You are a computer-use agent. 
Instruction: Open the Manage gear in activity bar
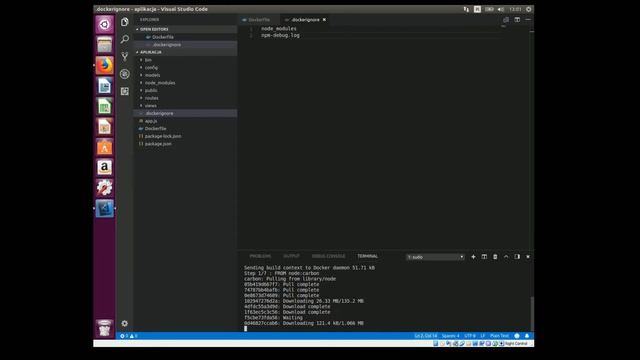[124, 323]
